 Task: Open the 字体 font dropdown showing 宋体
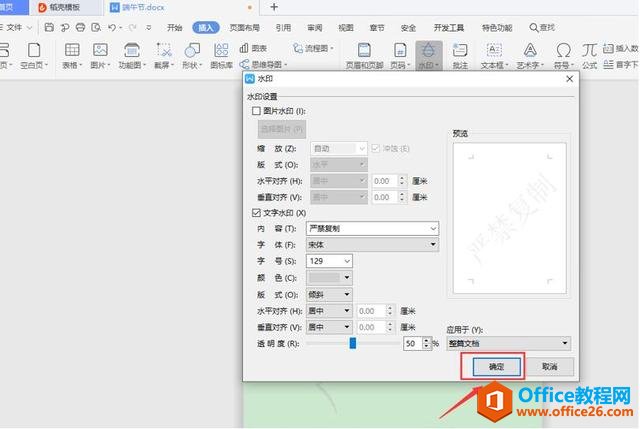tap(432, 245)
